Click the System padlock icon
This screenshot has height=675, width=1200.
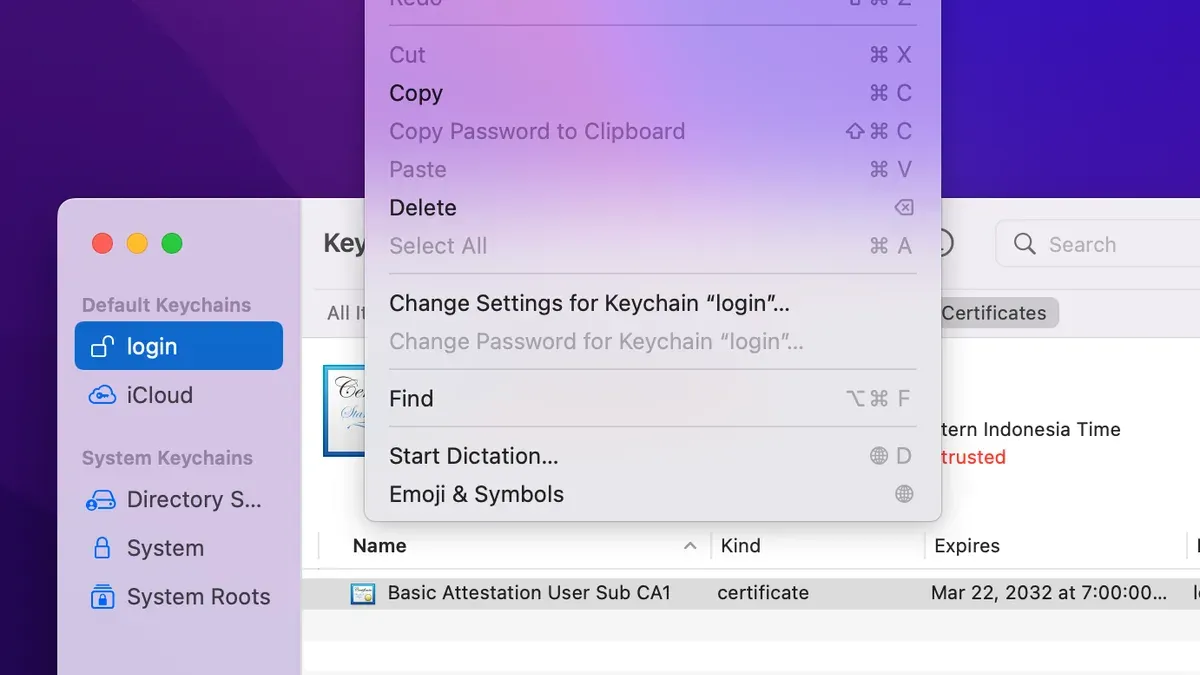tap(101, 548)
